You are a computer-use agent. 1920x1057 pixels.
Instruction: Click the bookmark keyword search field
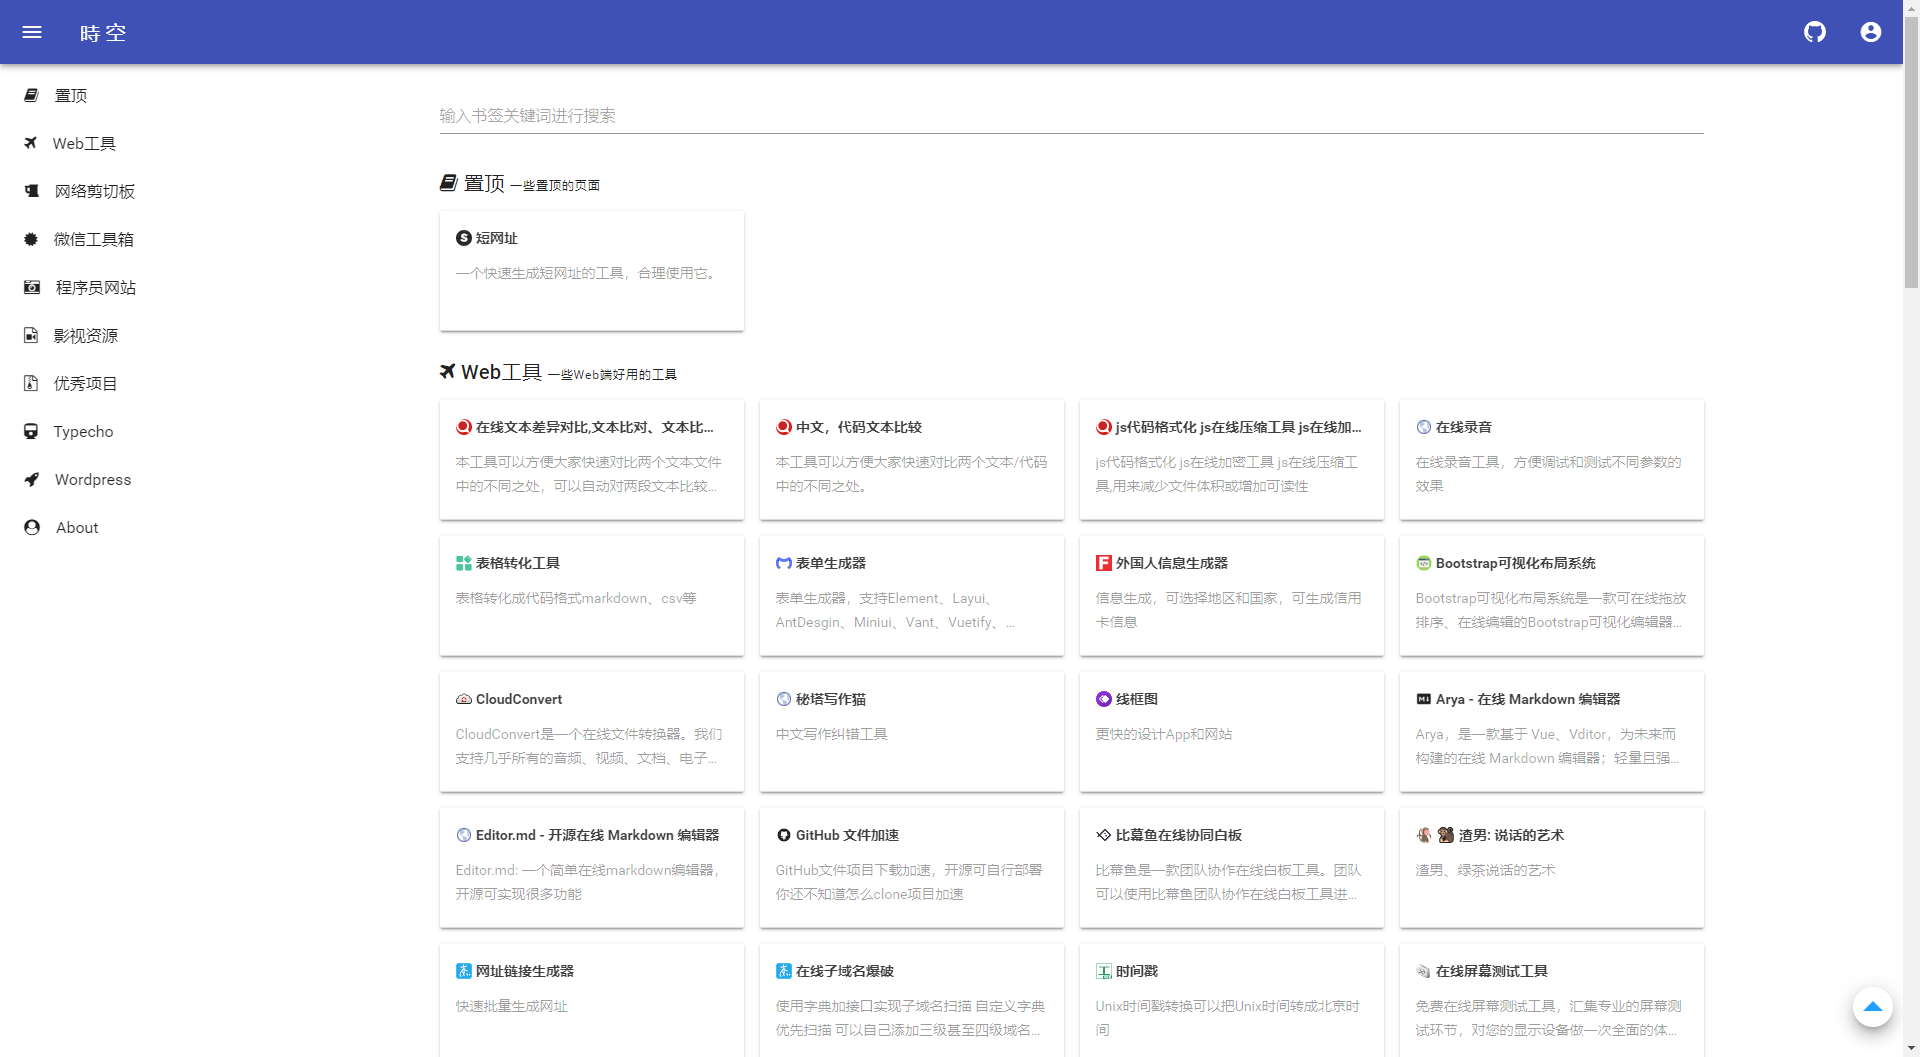(x=1070, y=116)
